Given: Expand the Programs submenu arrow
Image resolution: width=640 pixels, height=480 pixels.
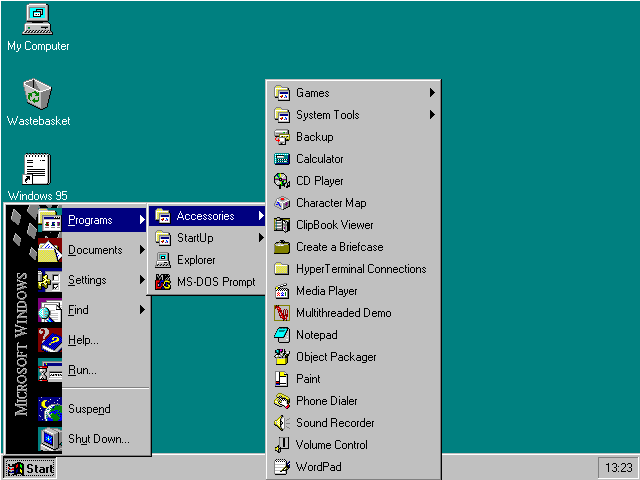Looking at the screenshot, I should pyautogui.click(x=142, y=220).
